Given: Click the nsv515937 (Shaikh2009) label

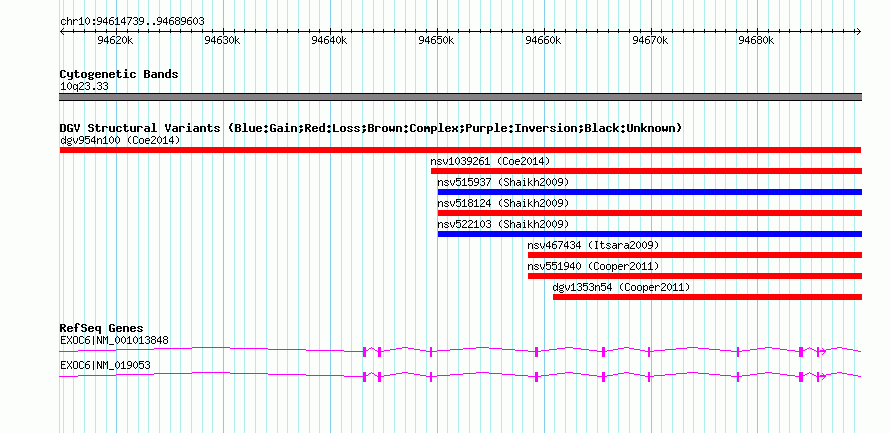Looking at the screenshot, I should point(503,182).
